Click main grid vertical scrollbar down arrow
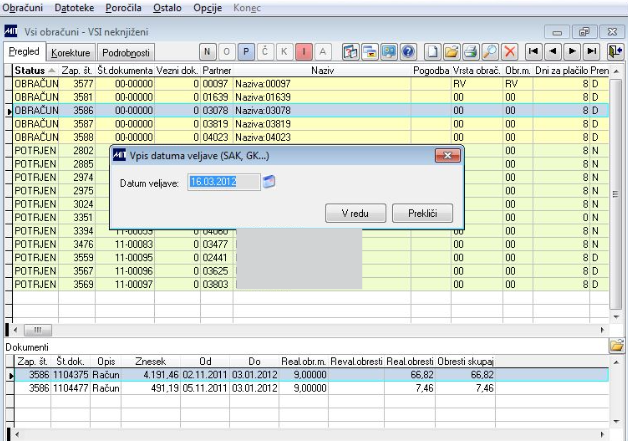Image resolution: width=628 pixels, height=441 pixels. (616, 317)
